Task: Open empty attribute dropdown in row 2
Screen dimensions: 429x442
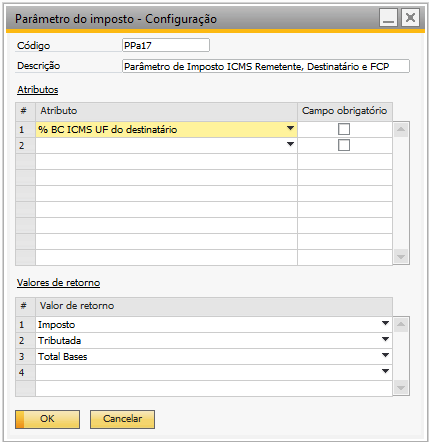Action: tap(290, 144)
